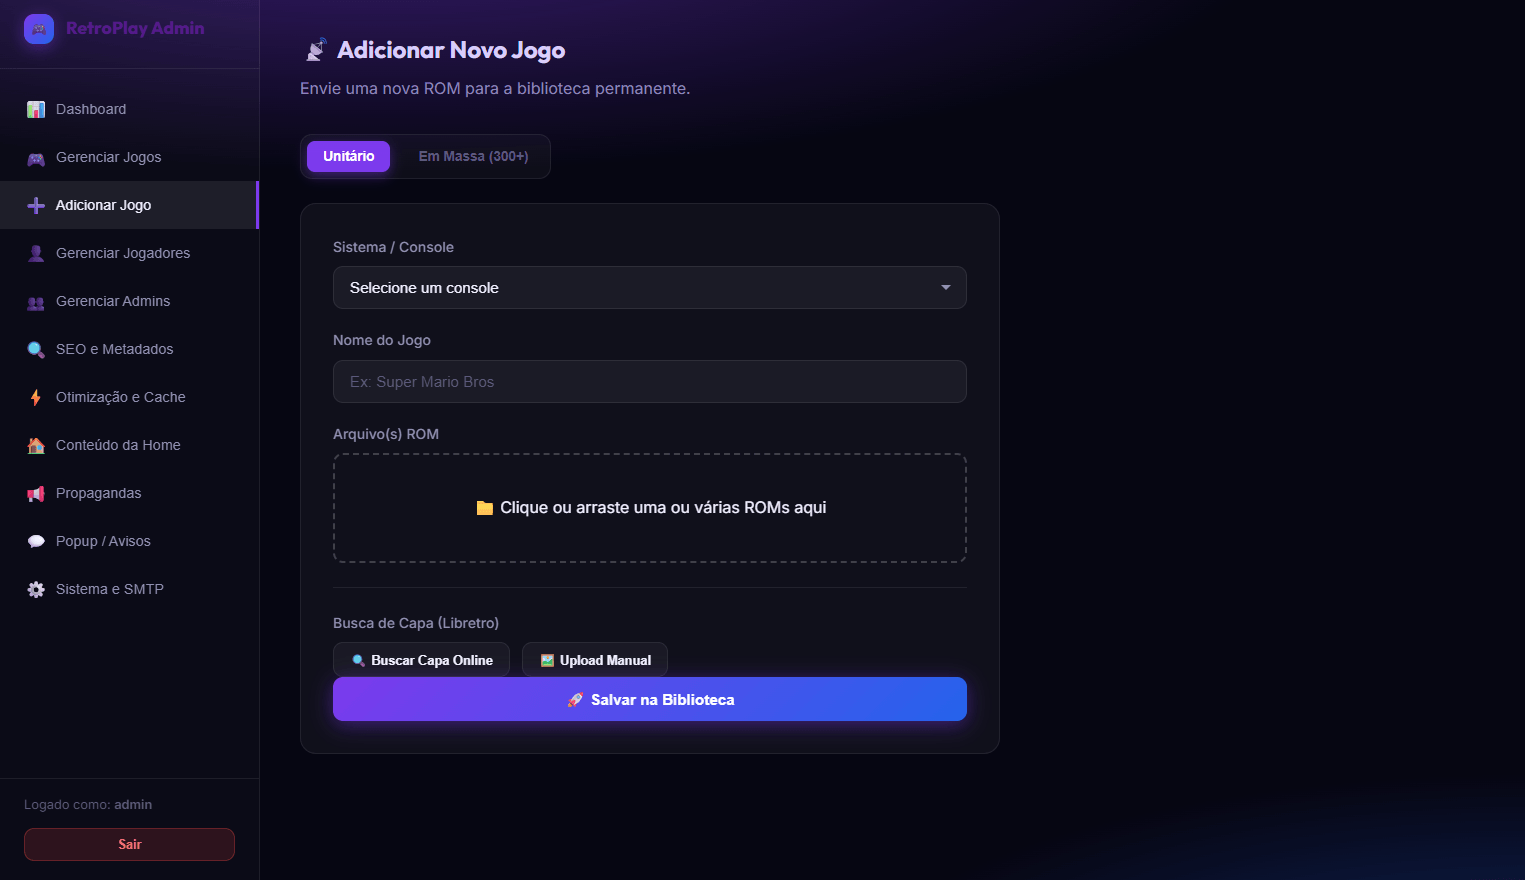The height and width of the screenshot is (880, 1525).
Task: Click the Dashboard chart icon in sidebar
Action: point(36,109)
